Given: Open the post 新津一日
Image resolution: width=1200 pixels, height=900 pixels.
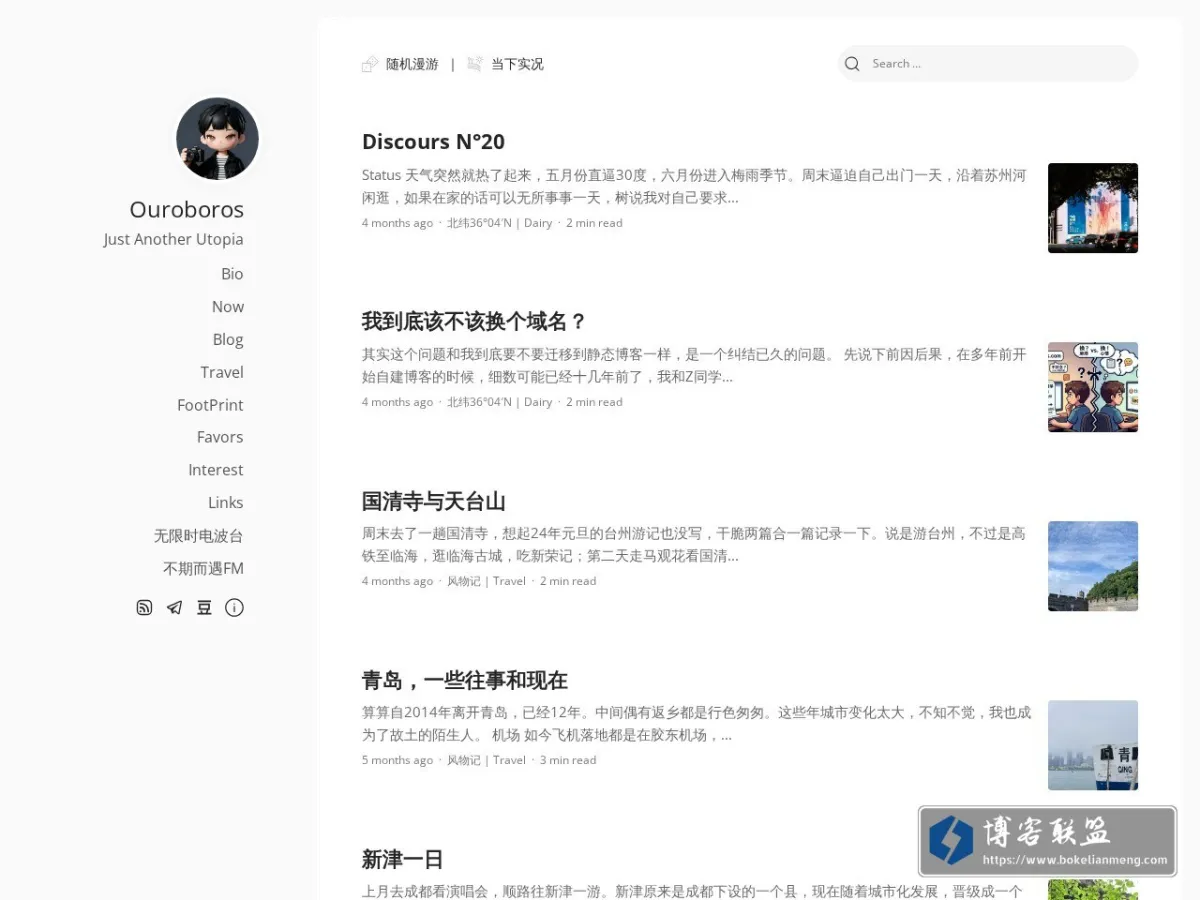Looking at the screenshot, I should (x=402, y=860).
